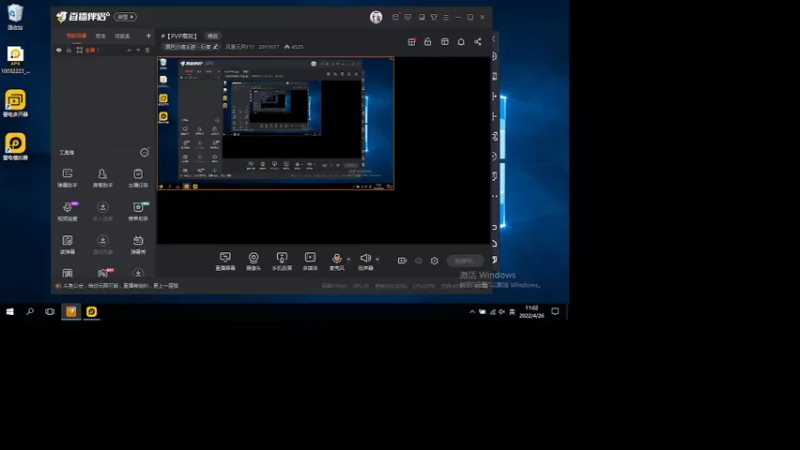Open the 读弹幕 tool
Viewport: 800px width, 450px height.
coord(67,244)
